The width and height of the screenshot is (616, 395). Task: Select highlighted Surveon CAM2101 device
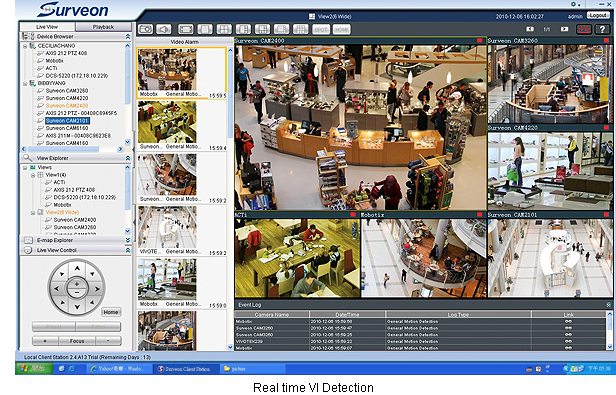(x=67, y=121)
